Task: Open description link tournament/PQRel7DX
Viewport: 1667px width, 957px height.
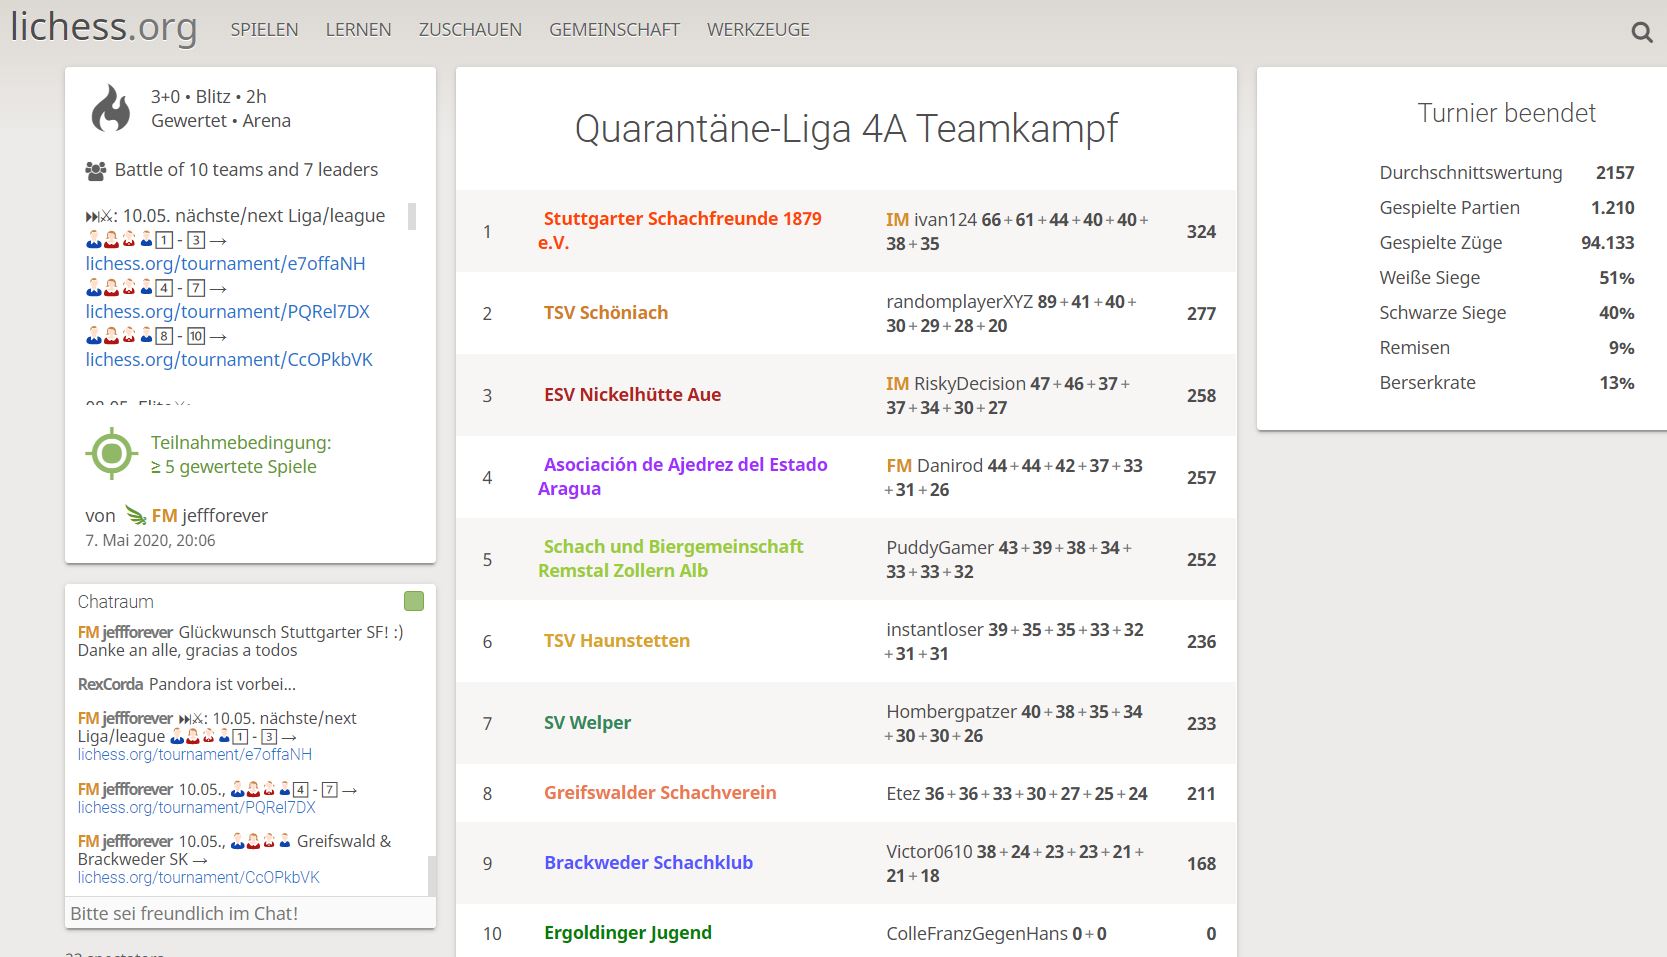Action: point(227,312)
